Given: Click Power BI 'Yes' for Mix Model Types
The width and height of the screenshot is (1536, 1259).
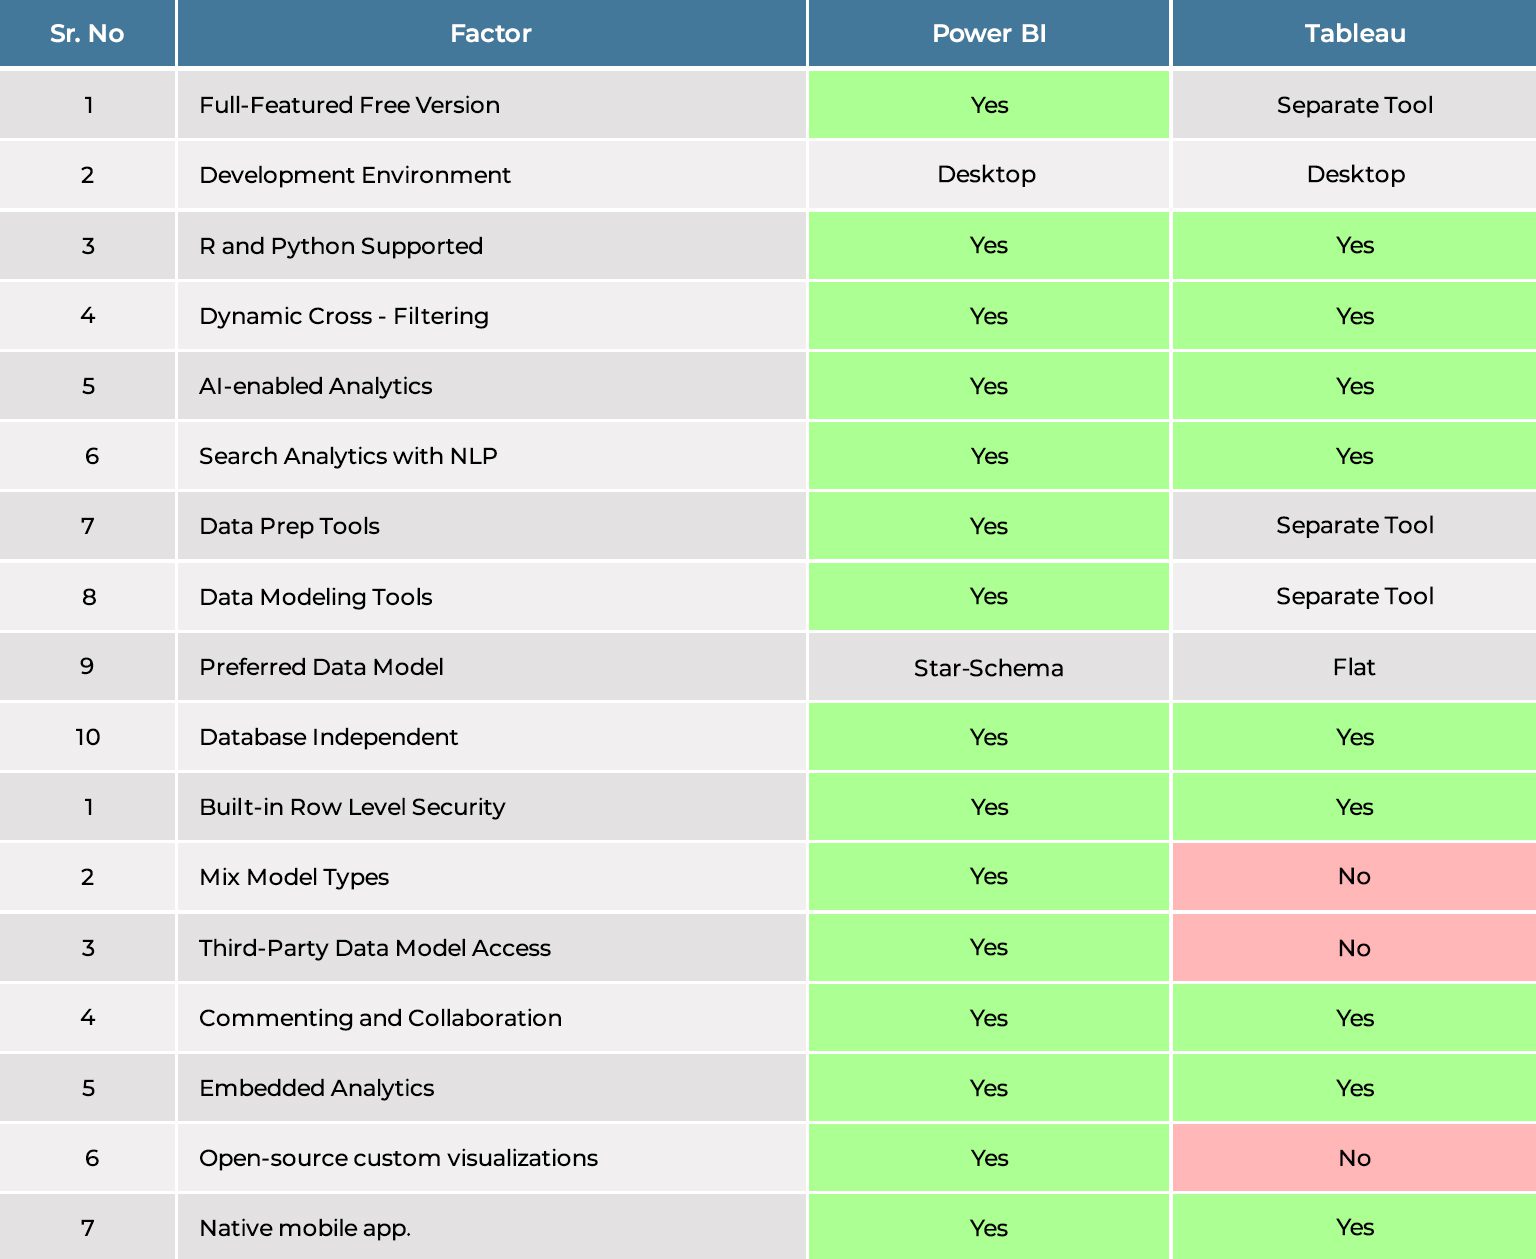Looking at the screenshot, I should click(x=989, y=876).
